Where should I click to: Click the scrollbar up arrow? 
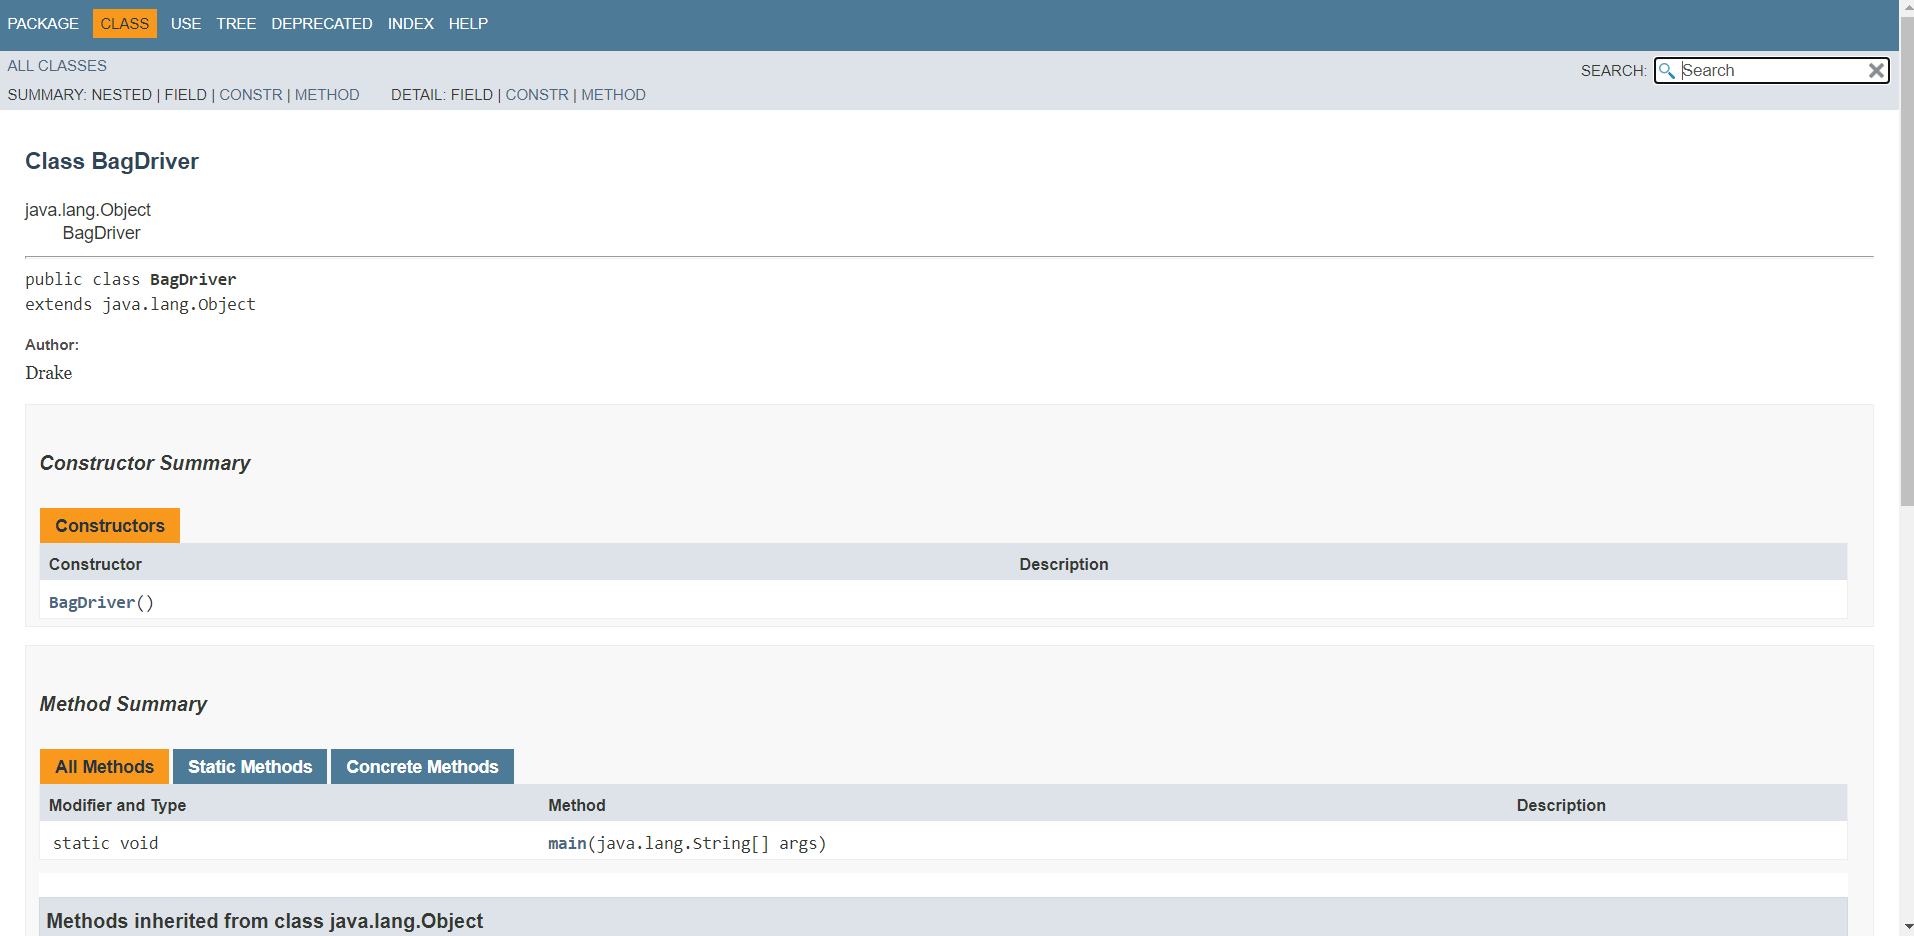pyautogui.click(x=1906, y=8)
